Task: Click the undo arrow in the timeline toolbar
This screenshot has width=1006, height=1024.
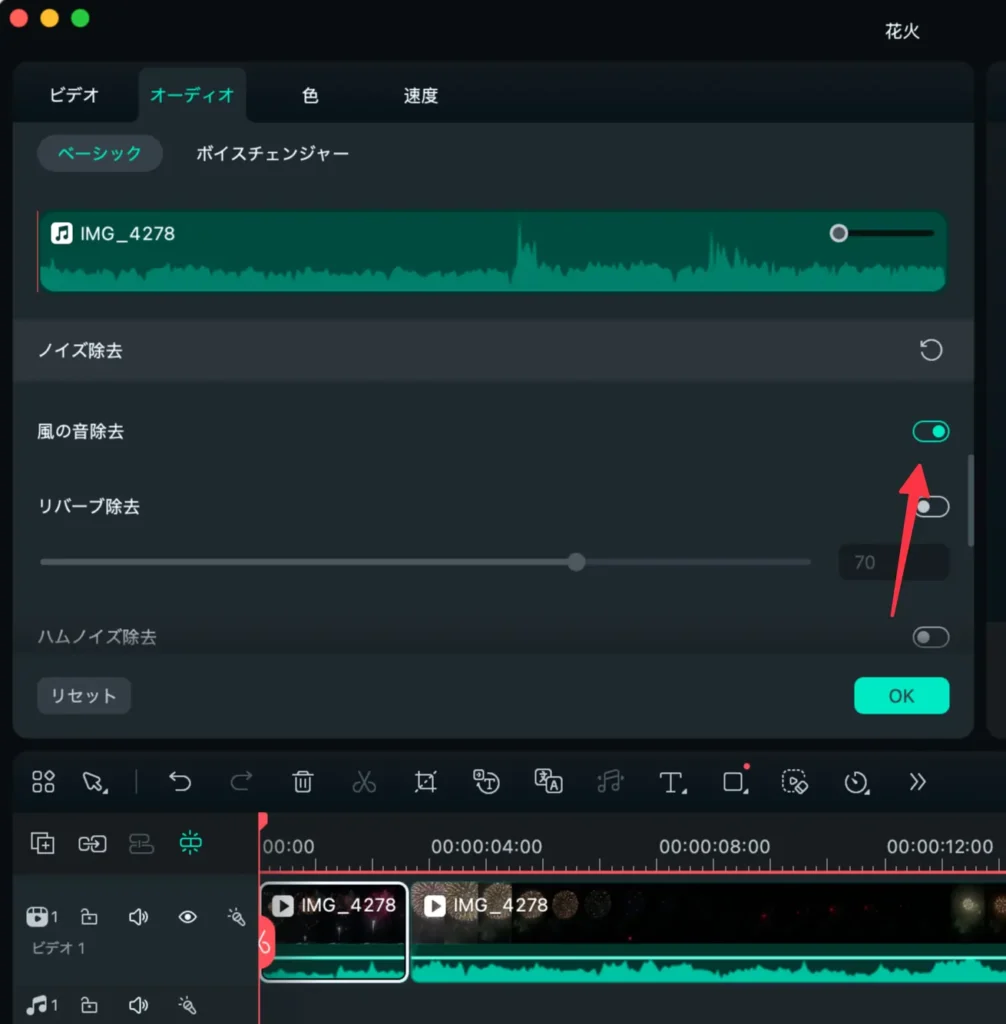Action: [180, 782]
